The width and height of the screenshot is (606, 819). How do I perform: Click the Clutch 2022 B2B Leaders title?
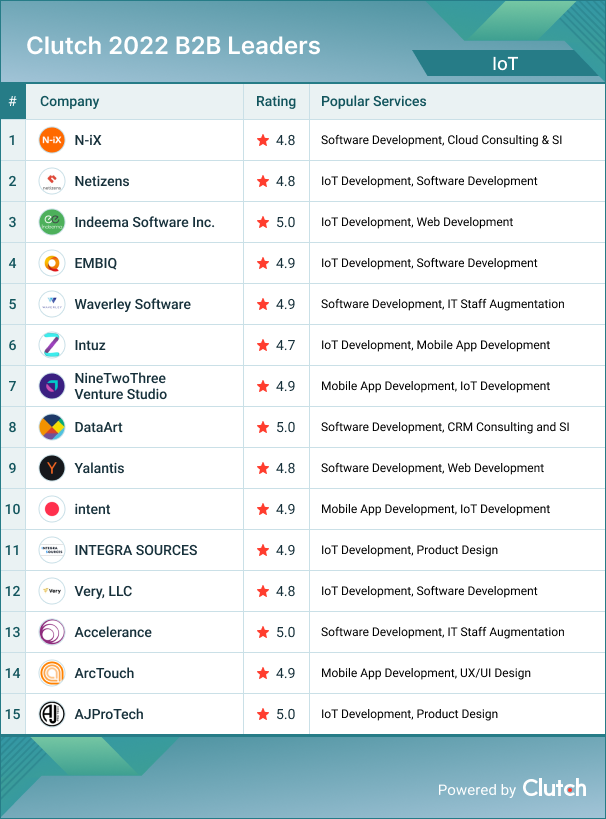173,46
